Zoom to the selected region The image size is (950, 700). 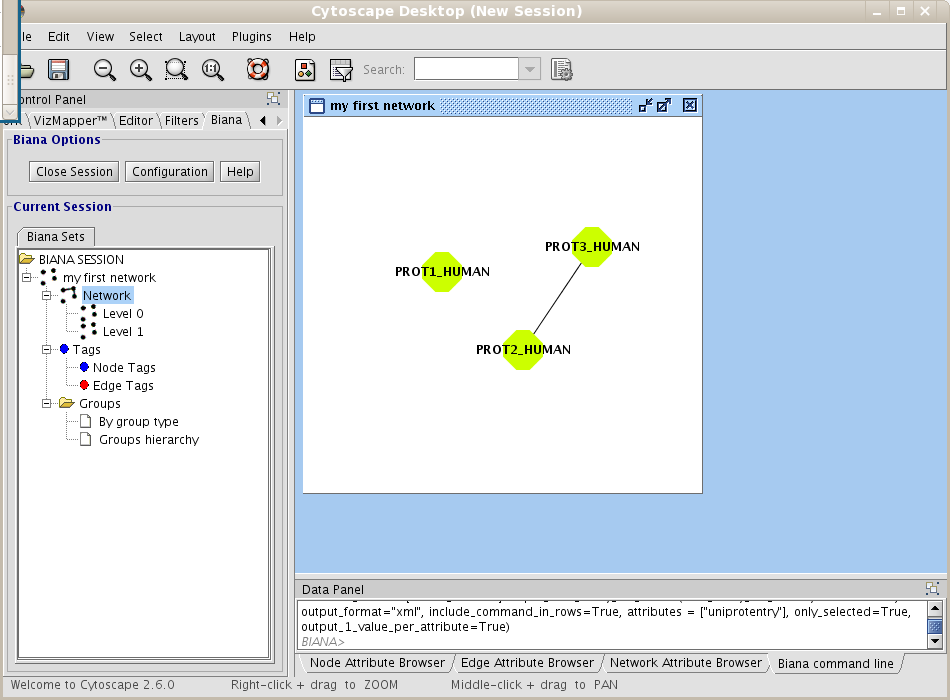pos(177,70)
